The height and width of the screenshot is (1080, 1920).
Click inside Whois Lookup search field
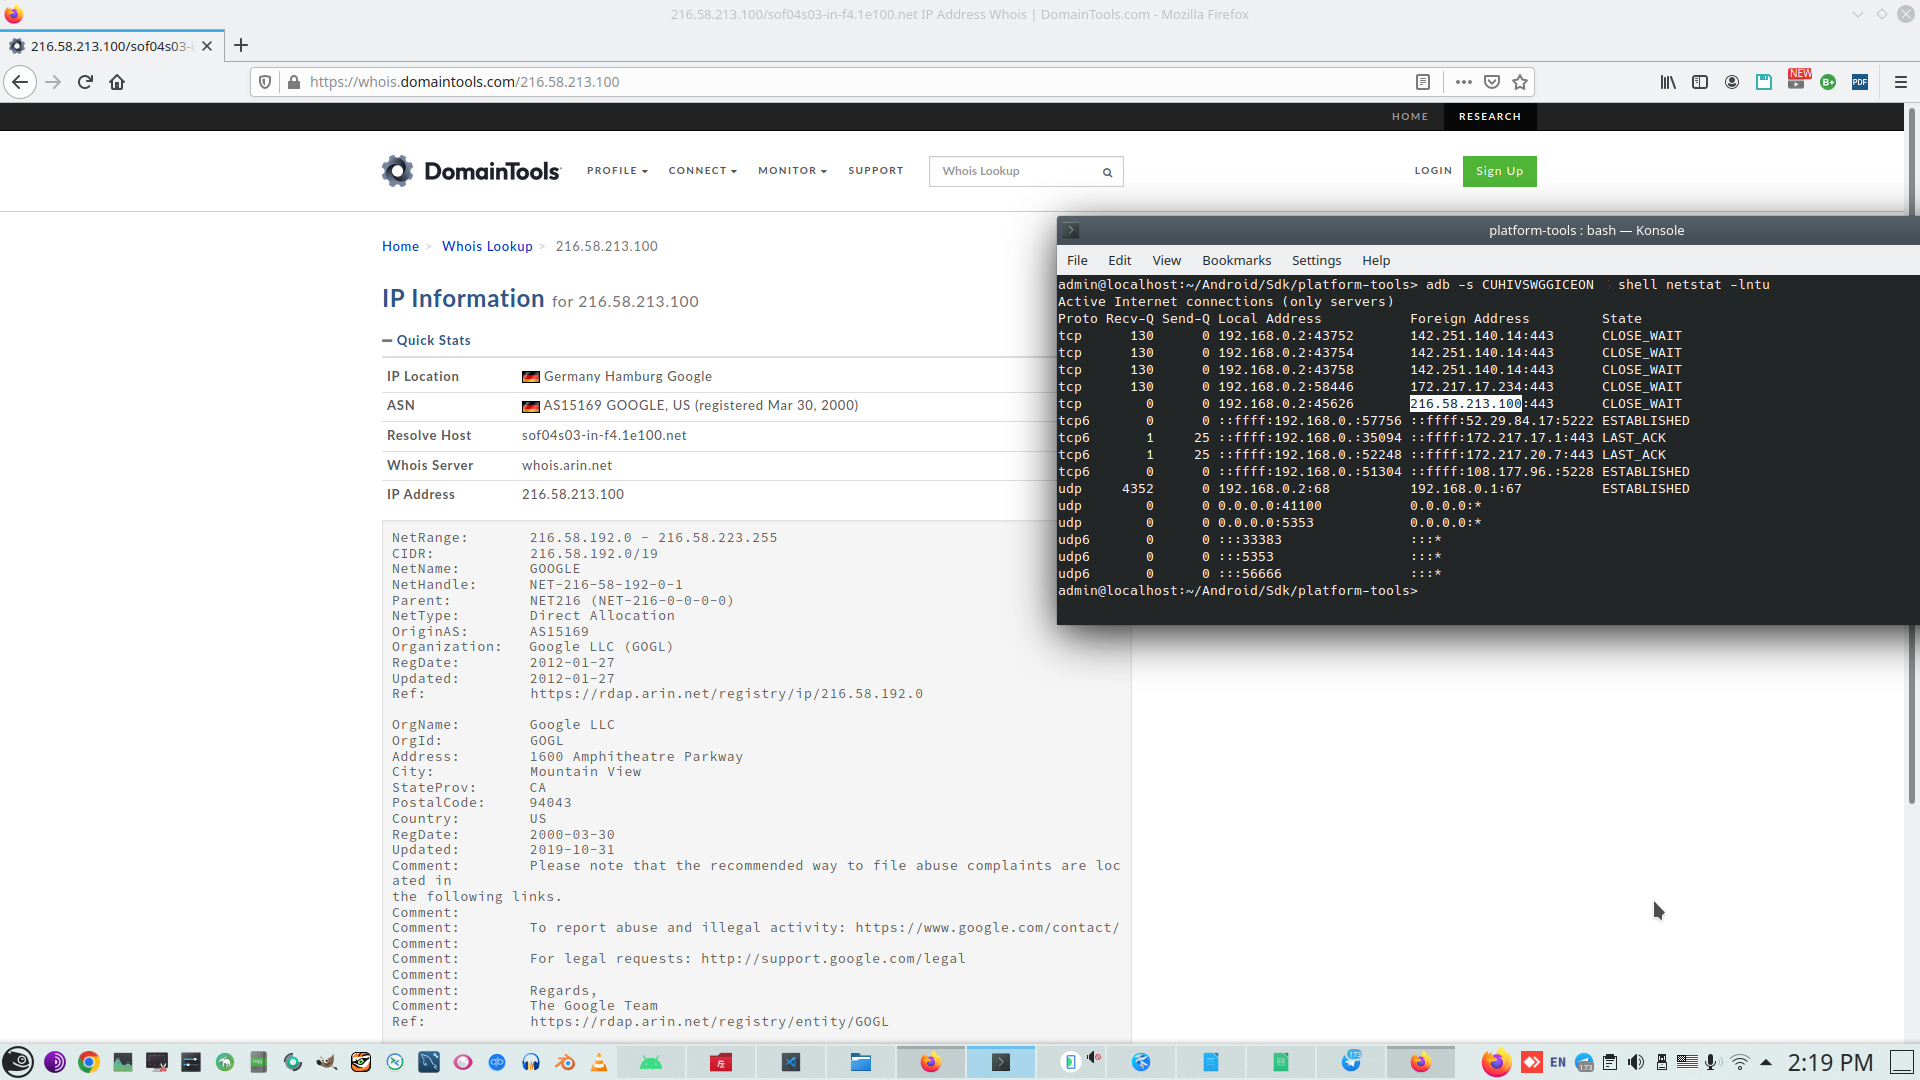(x=1012, y=171)
